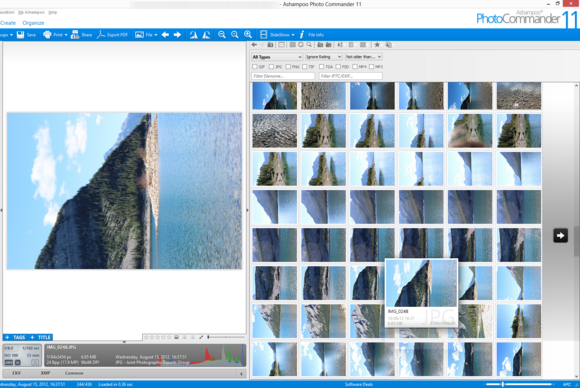Adjust thumbnail size slider in status bar

tap(519, 384)
